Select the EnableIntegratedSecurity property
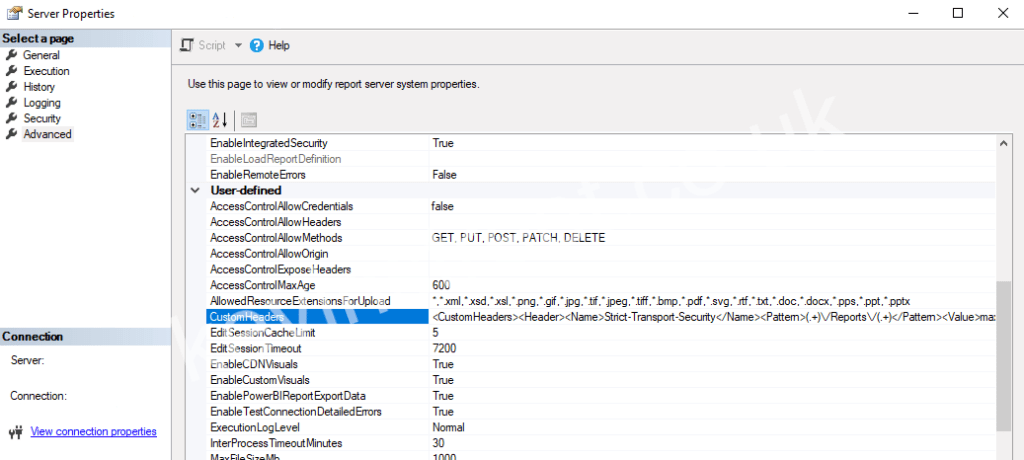The image size is (1024, 460). [268, 143]
